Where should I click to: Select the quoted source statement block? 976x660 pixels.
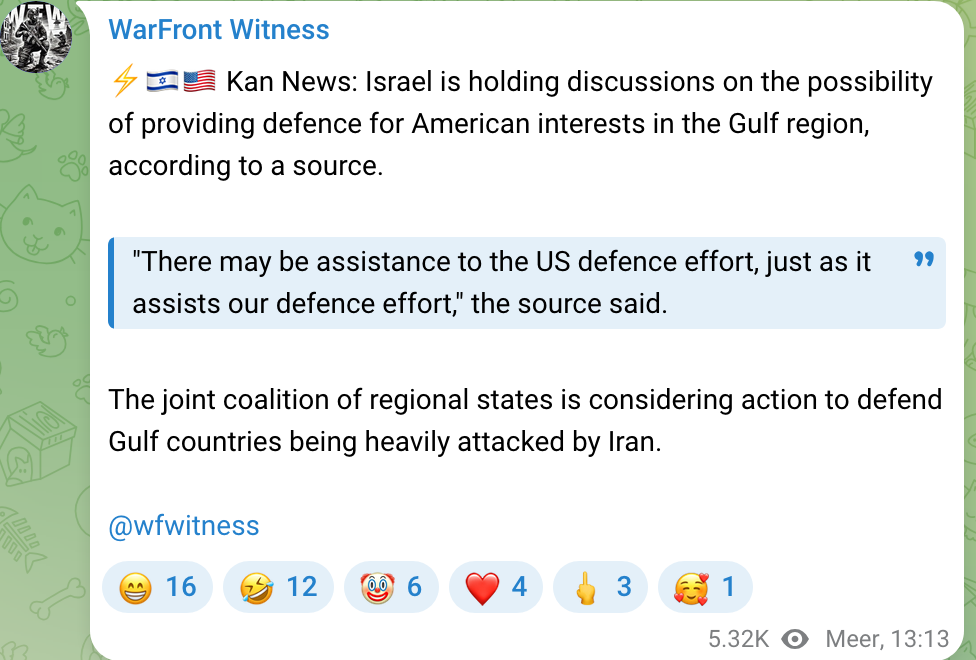click(500, 282)
